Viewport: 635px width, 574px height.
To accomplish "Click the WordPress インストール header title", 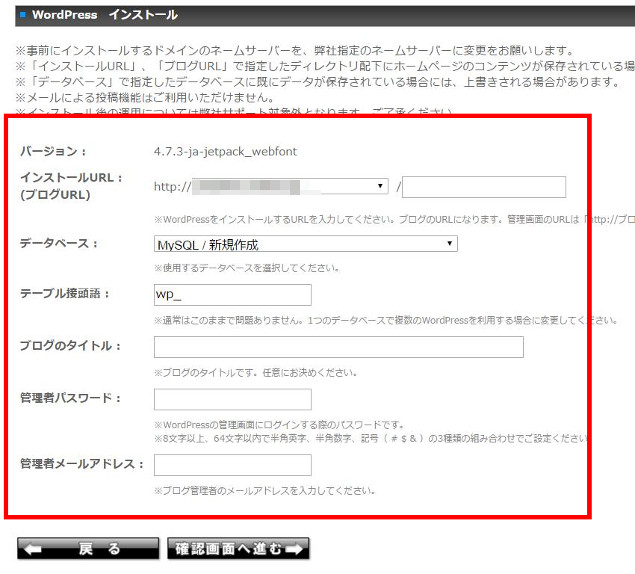I will click(105, 15).
